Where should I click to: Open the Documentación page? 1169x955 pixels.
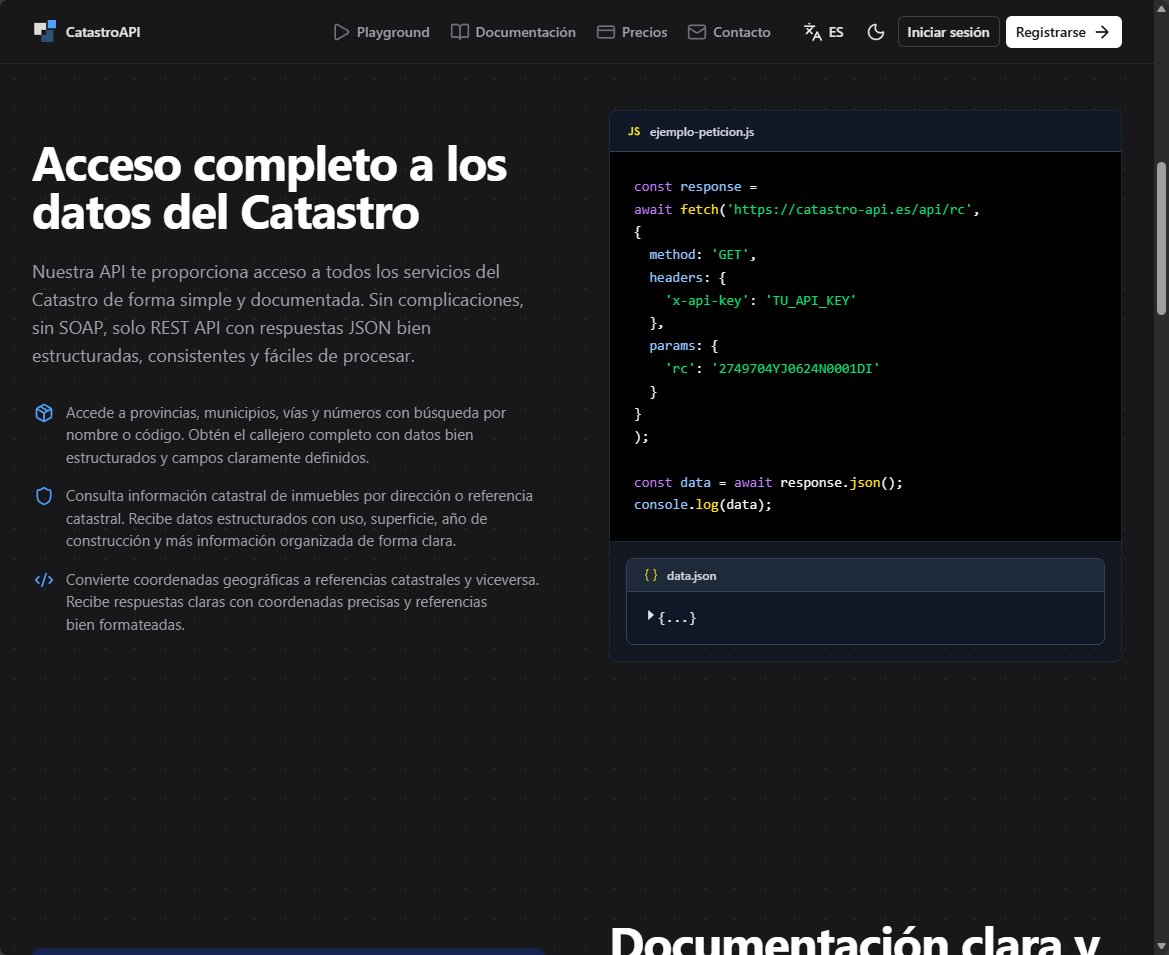pyautogui.click(x=524, y=31)
